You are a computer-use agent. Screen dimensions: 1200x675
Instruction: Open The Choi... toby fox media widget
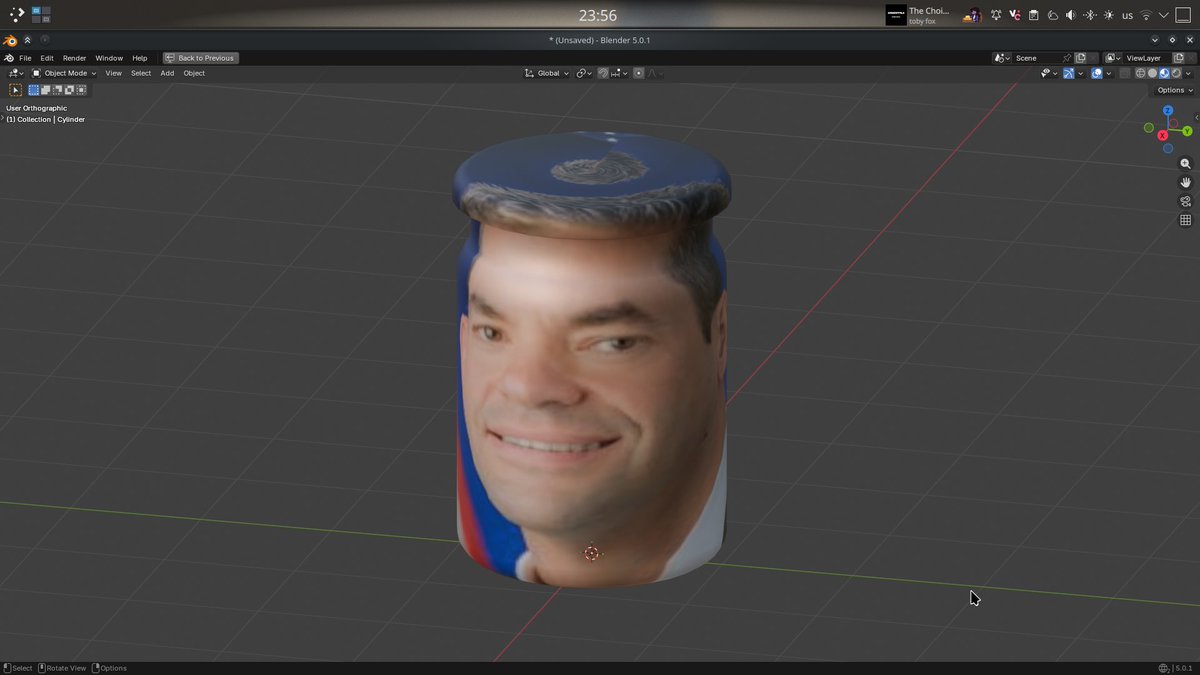918,15
